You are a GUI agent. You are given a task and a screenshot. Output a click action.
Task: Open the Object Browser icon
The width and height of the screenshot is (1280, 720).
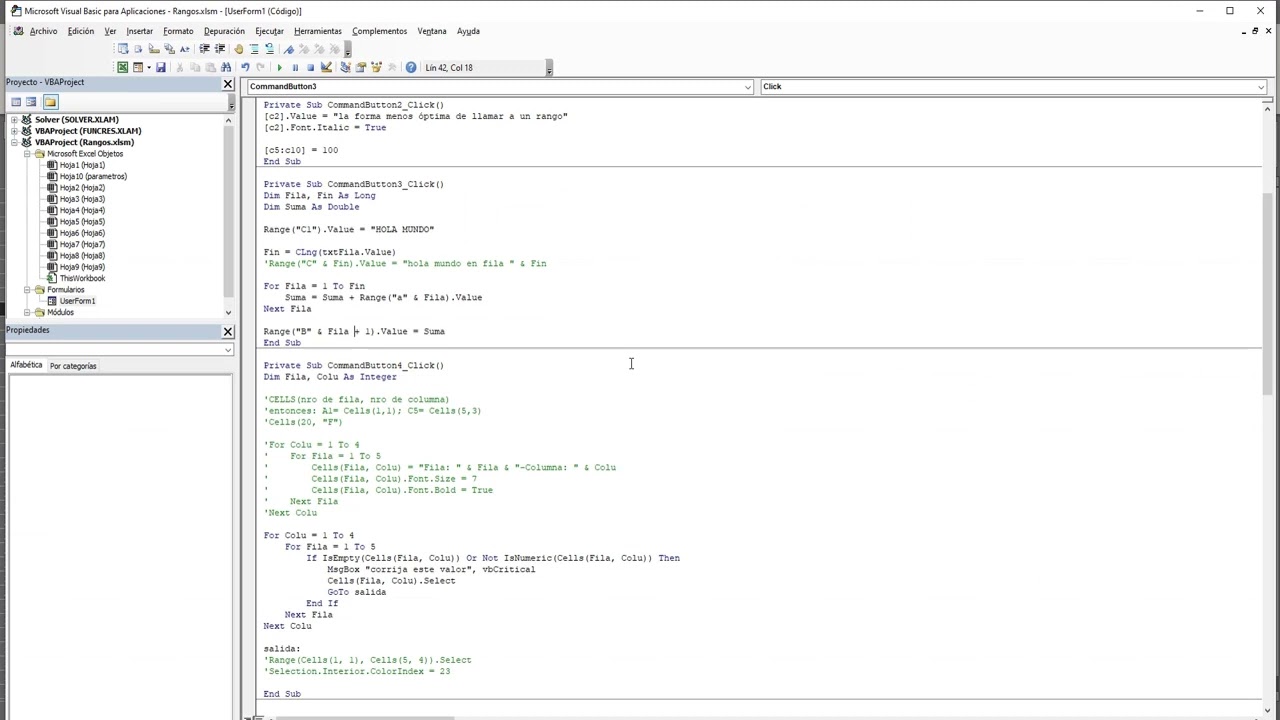coord(376,67)
